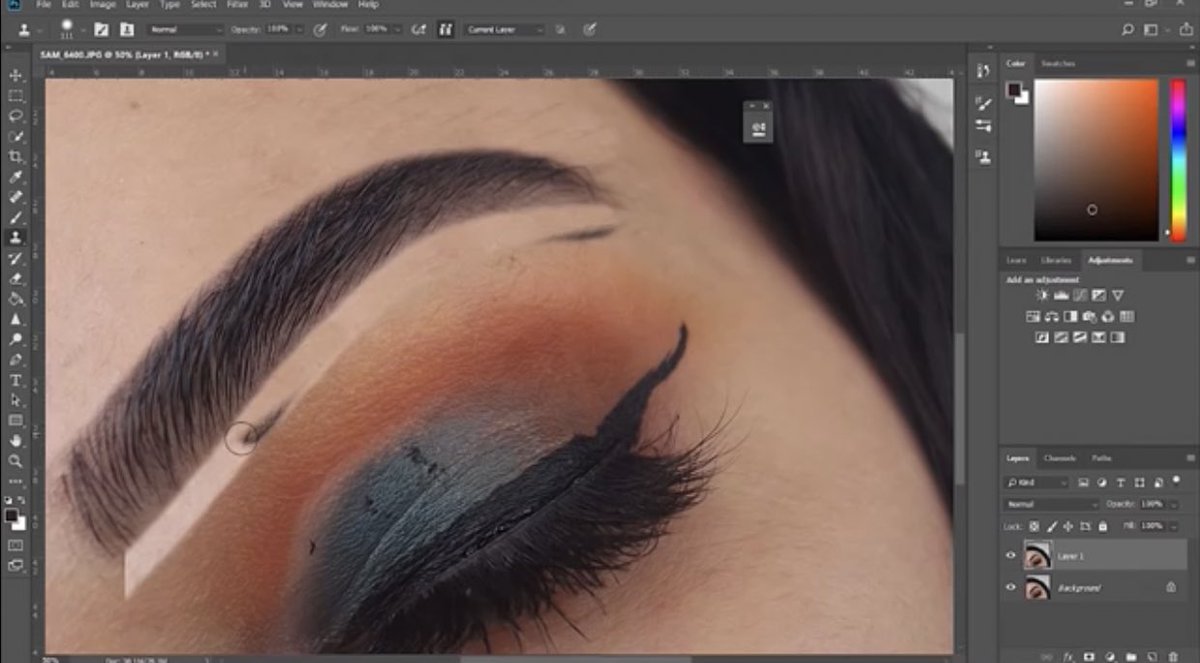Open the Filter menu

(x=237, y=5)
